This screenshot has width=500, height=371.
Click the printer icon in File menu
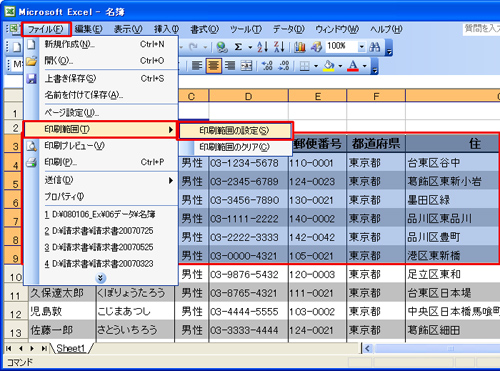click(31, 162)
